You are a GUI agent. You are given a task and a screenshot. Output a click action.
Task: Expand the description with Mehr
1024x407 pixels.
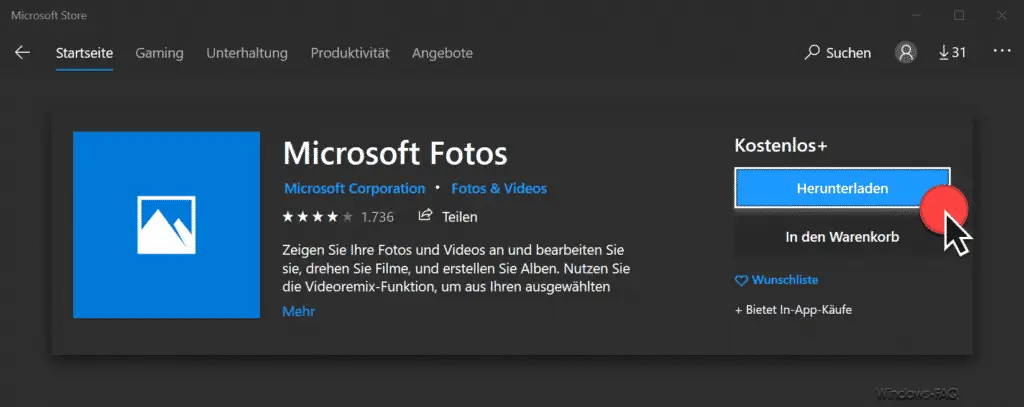(298, 312)
